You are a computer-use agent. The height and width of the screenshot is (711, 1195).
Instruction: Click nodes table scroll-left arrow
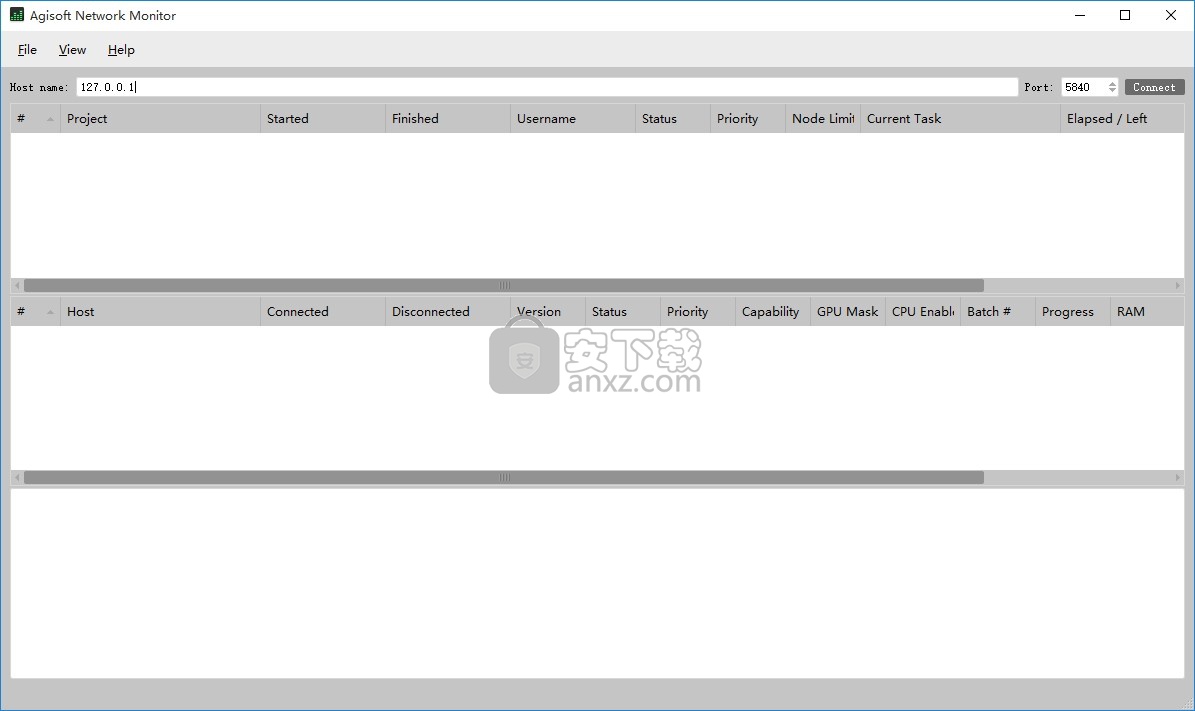coord(17,478)
